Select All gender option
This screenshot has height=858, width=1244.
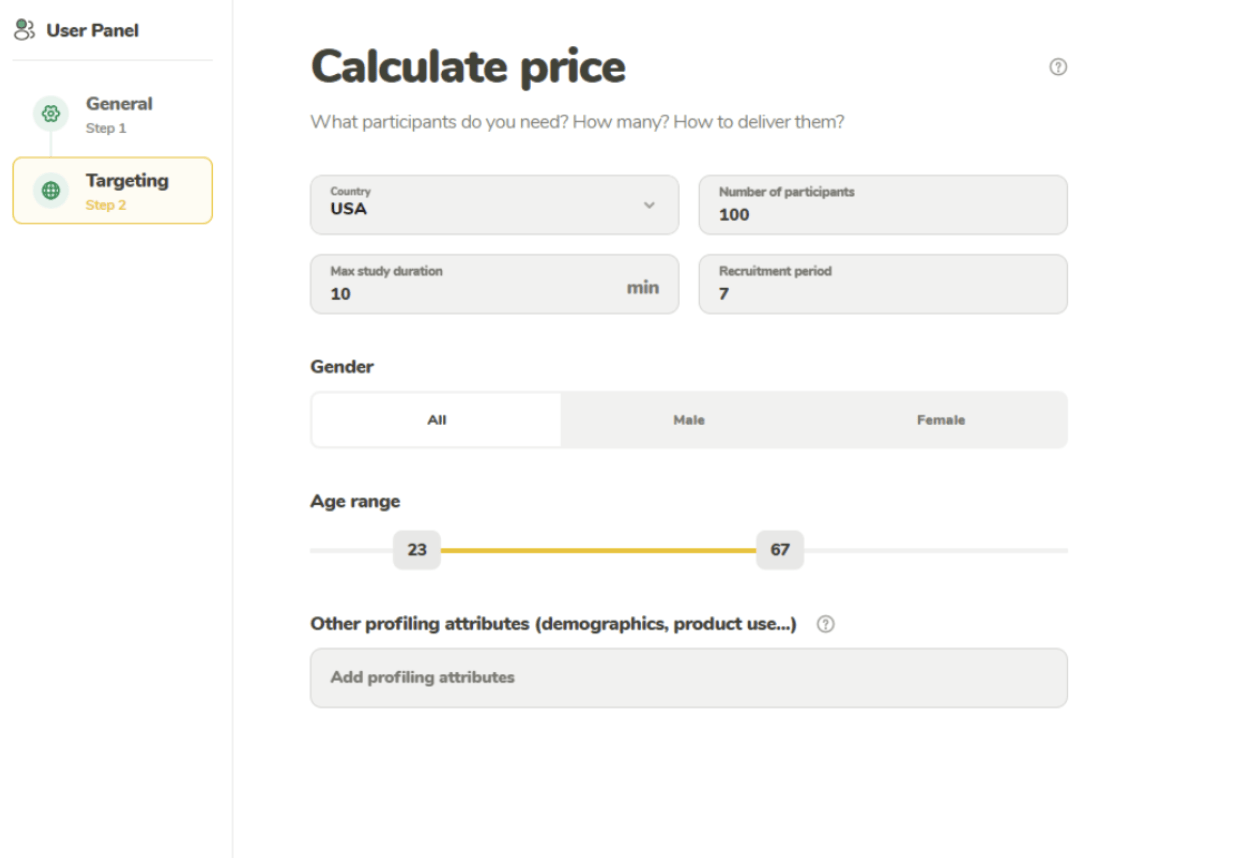437,420
